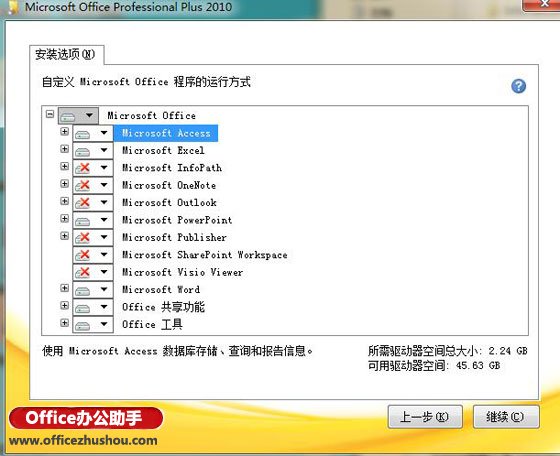This screenshot has height=456, width=560.
Task: Select the Office 工具 tree item
Action: click(x=152, y=324)
